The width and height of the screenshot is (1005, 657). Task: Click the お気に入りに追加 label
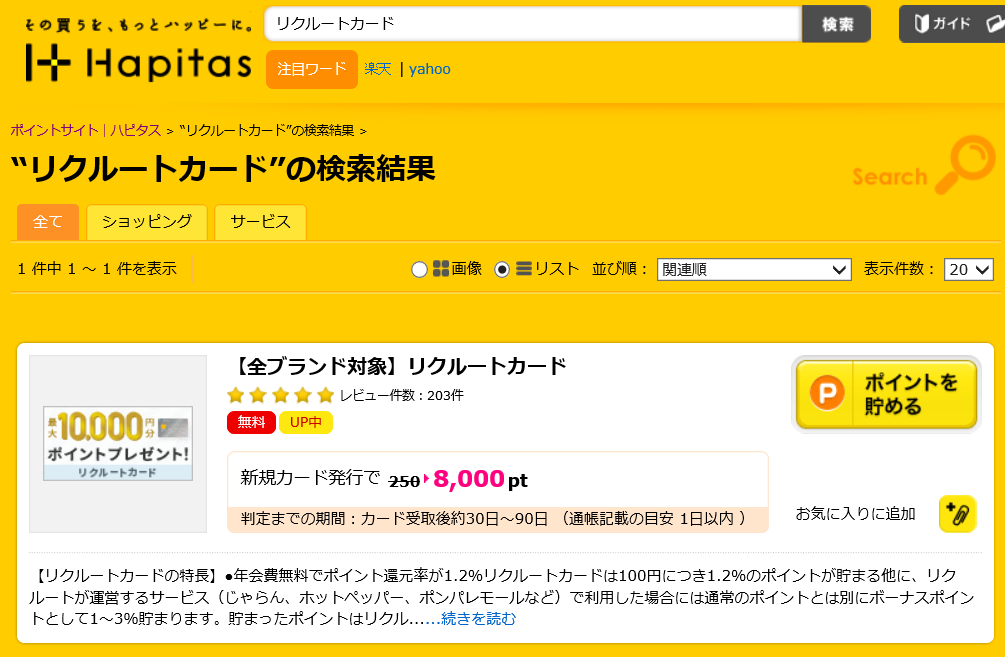tap(856, 514)
